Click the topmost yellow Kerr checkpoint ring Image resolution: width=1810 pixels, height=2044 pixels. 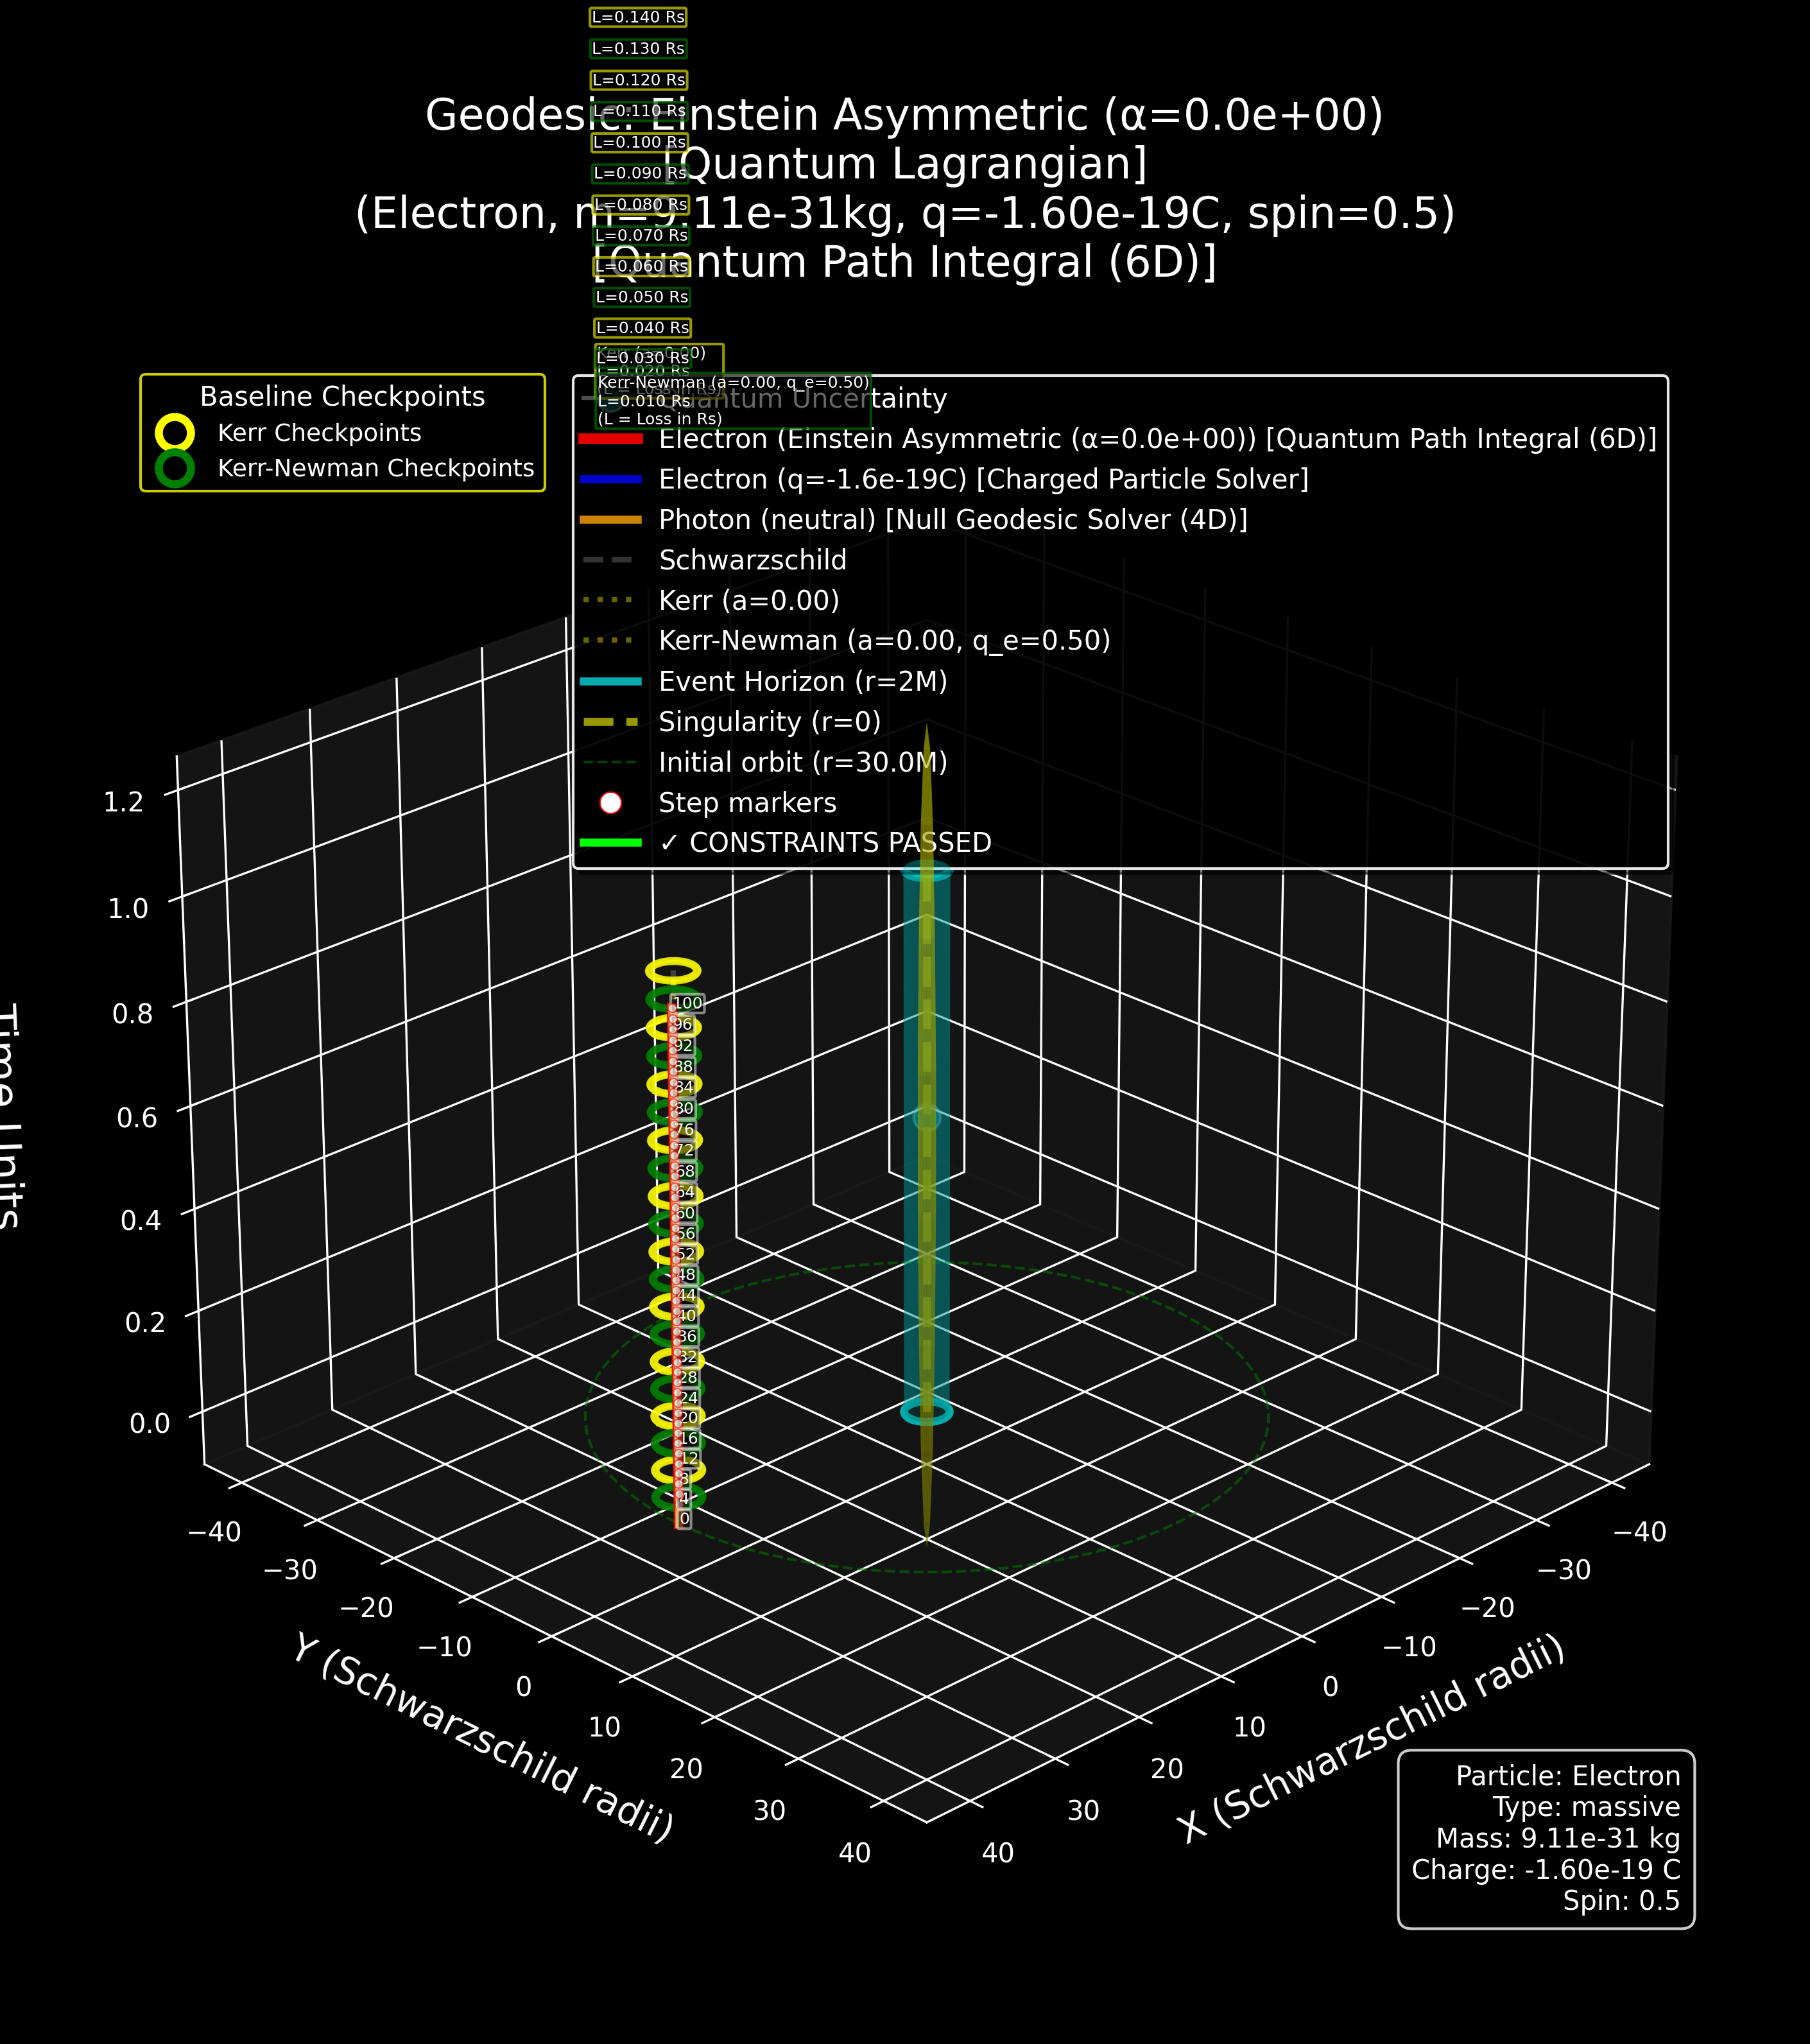pos(673,971)
